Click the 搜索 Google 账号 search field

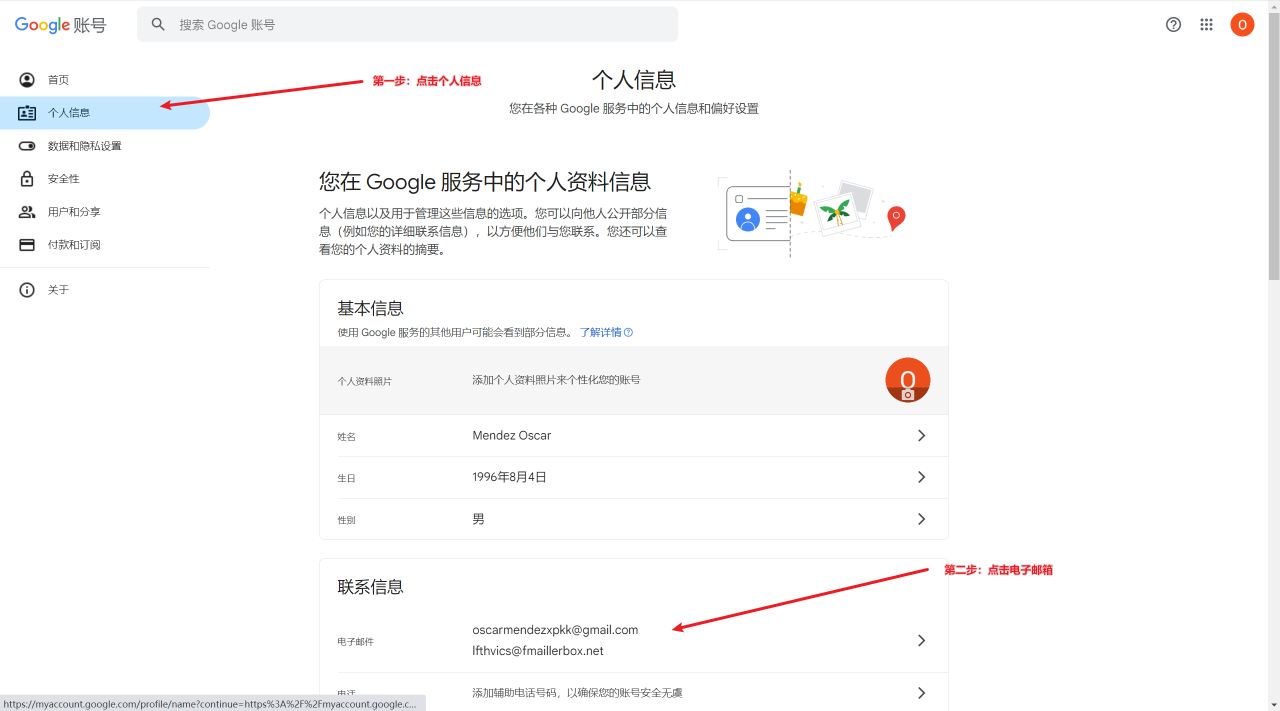click(x=420, y=25)
